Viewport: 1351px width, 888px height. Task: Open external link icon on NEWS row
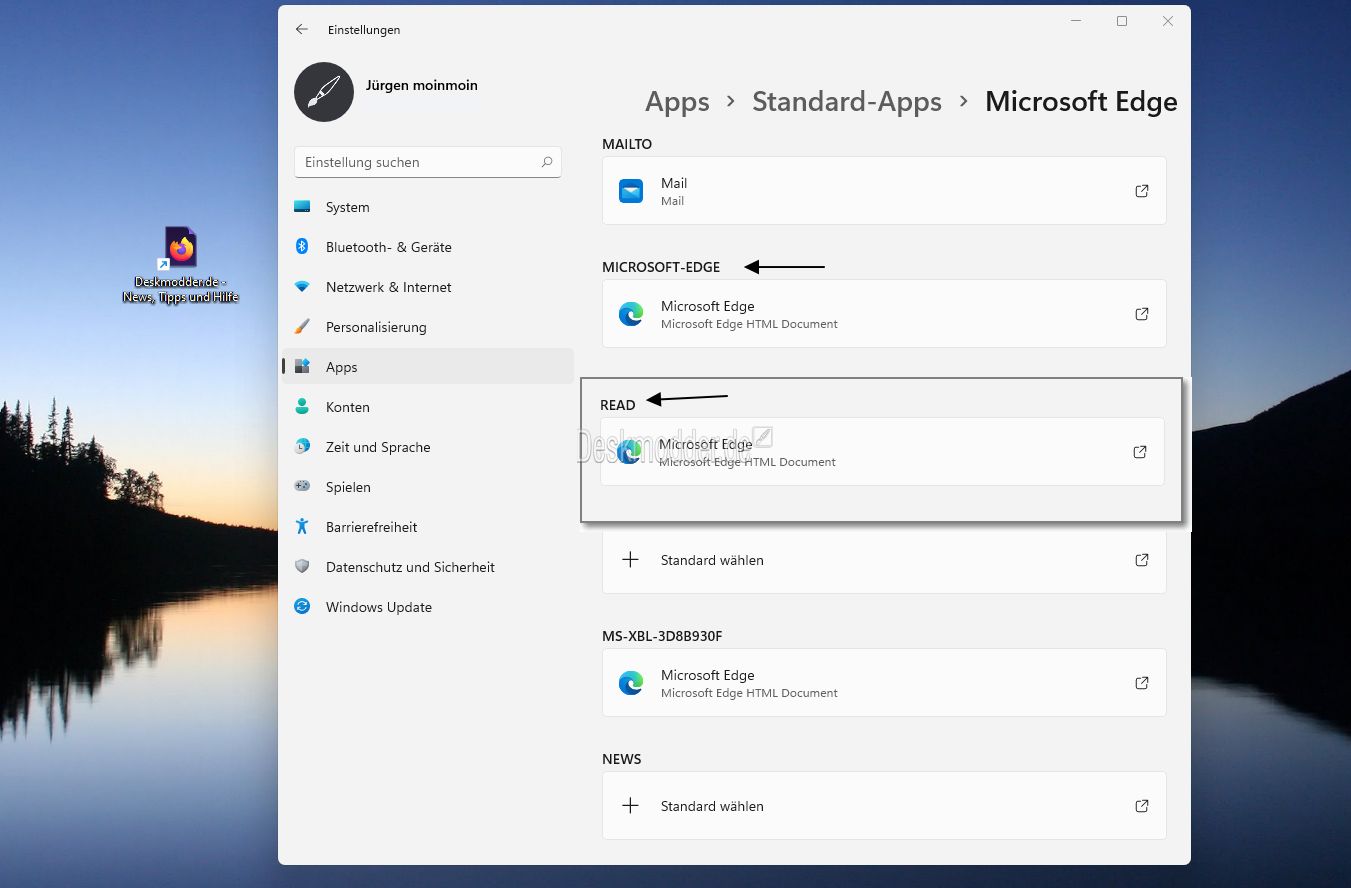pyautogui.click(x=1142, y=806)
